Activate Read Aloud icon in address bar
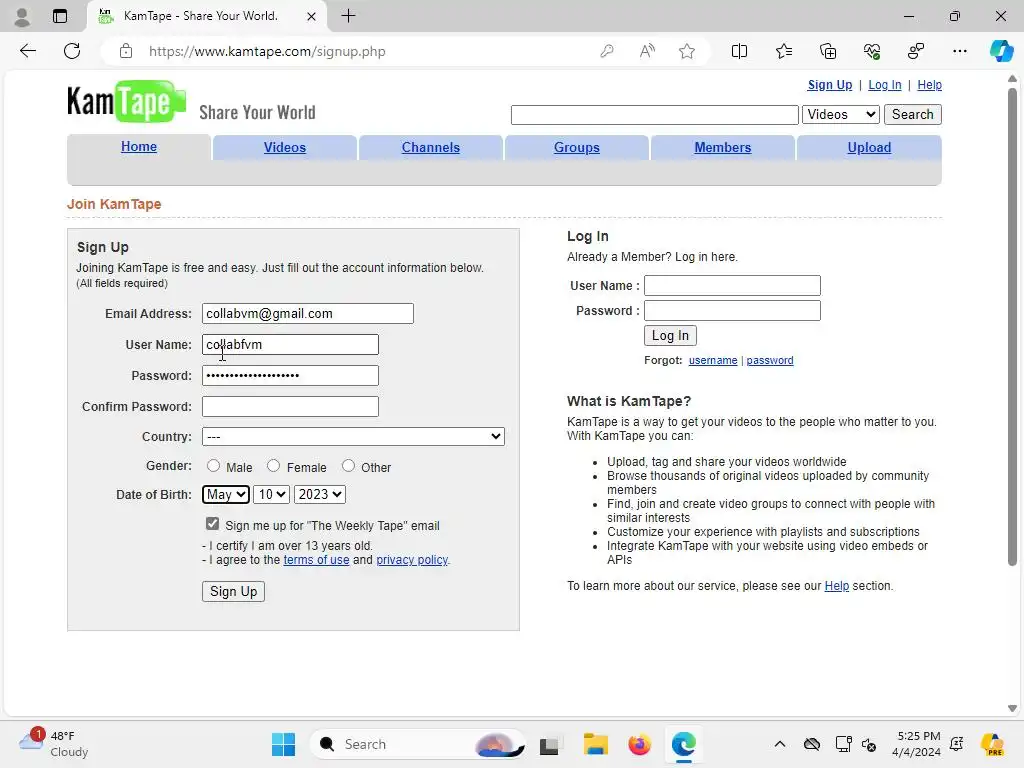 coord(647,51)
